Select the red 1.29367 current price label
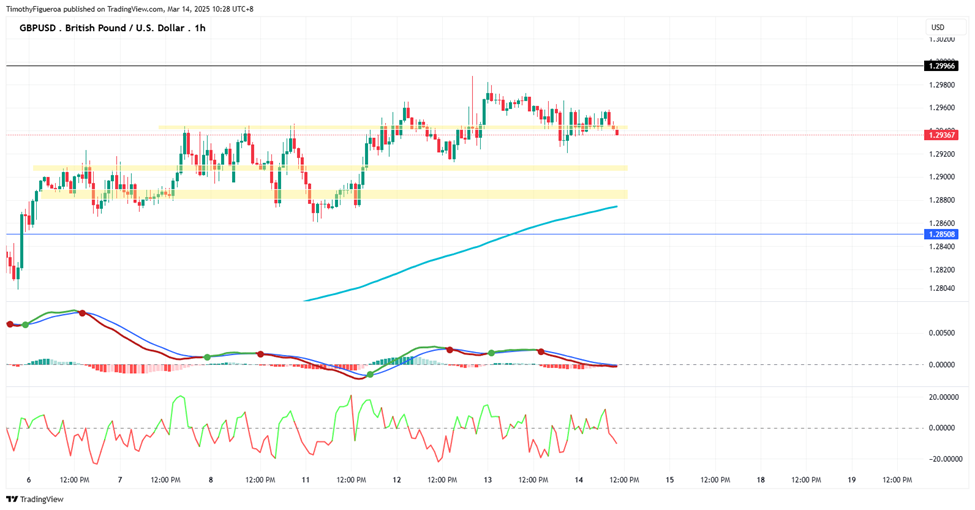The width and height of the screenshot is (975, 510). pos(941,135)
